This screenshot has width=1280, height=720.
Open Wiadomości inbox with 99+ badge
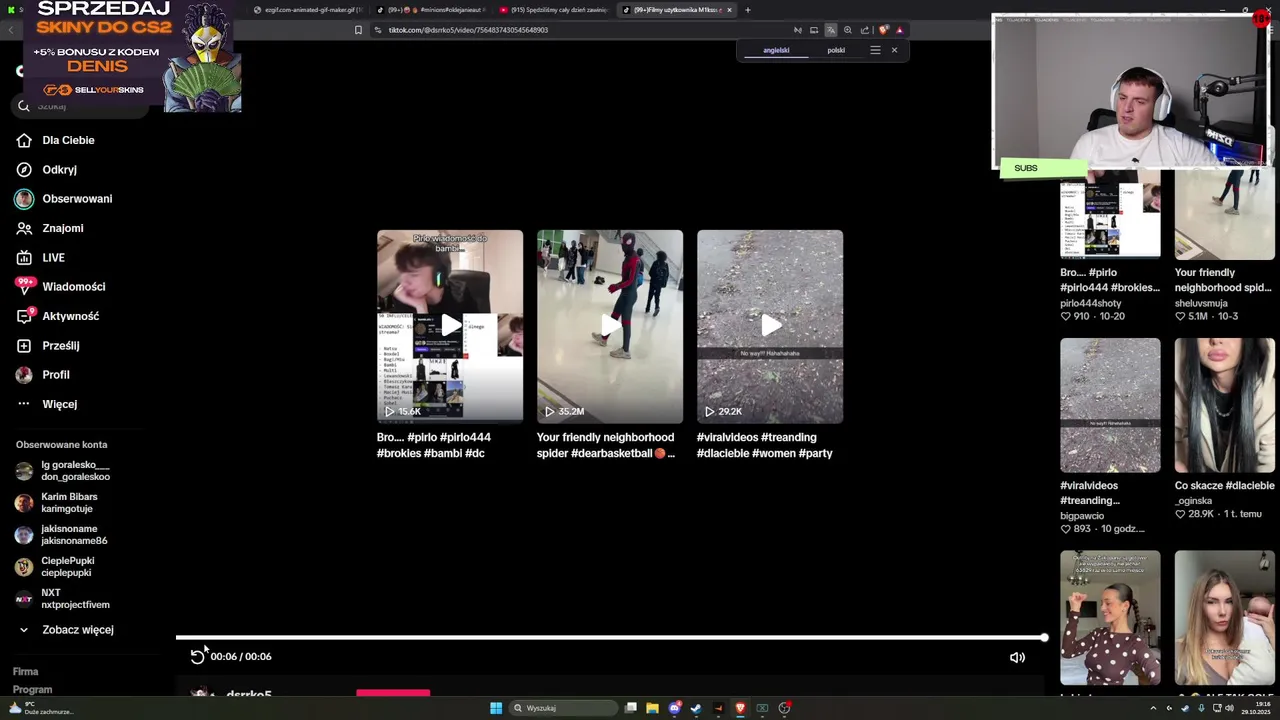point(61,287)
